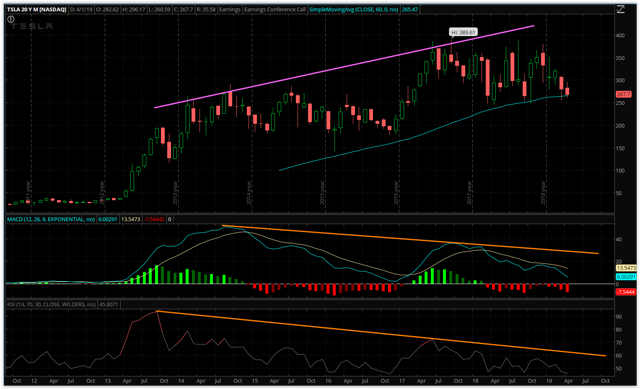Viewport: 640px width, 389px height.
Task: Click the 40 label on MACD axis
Action: coord(619,240)
